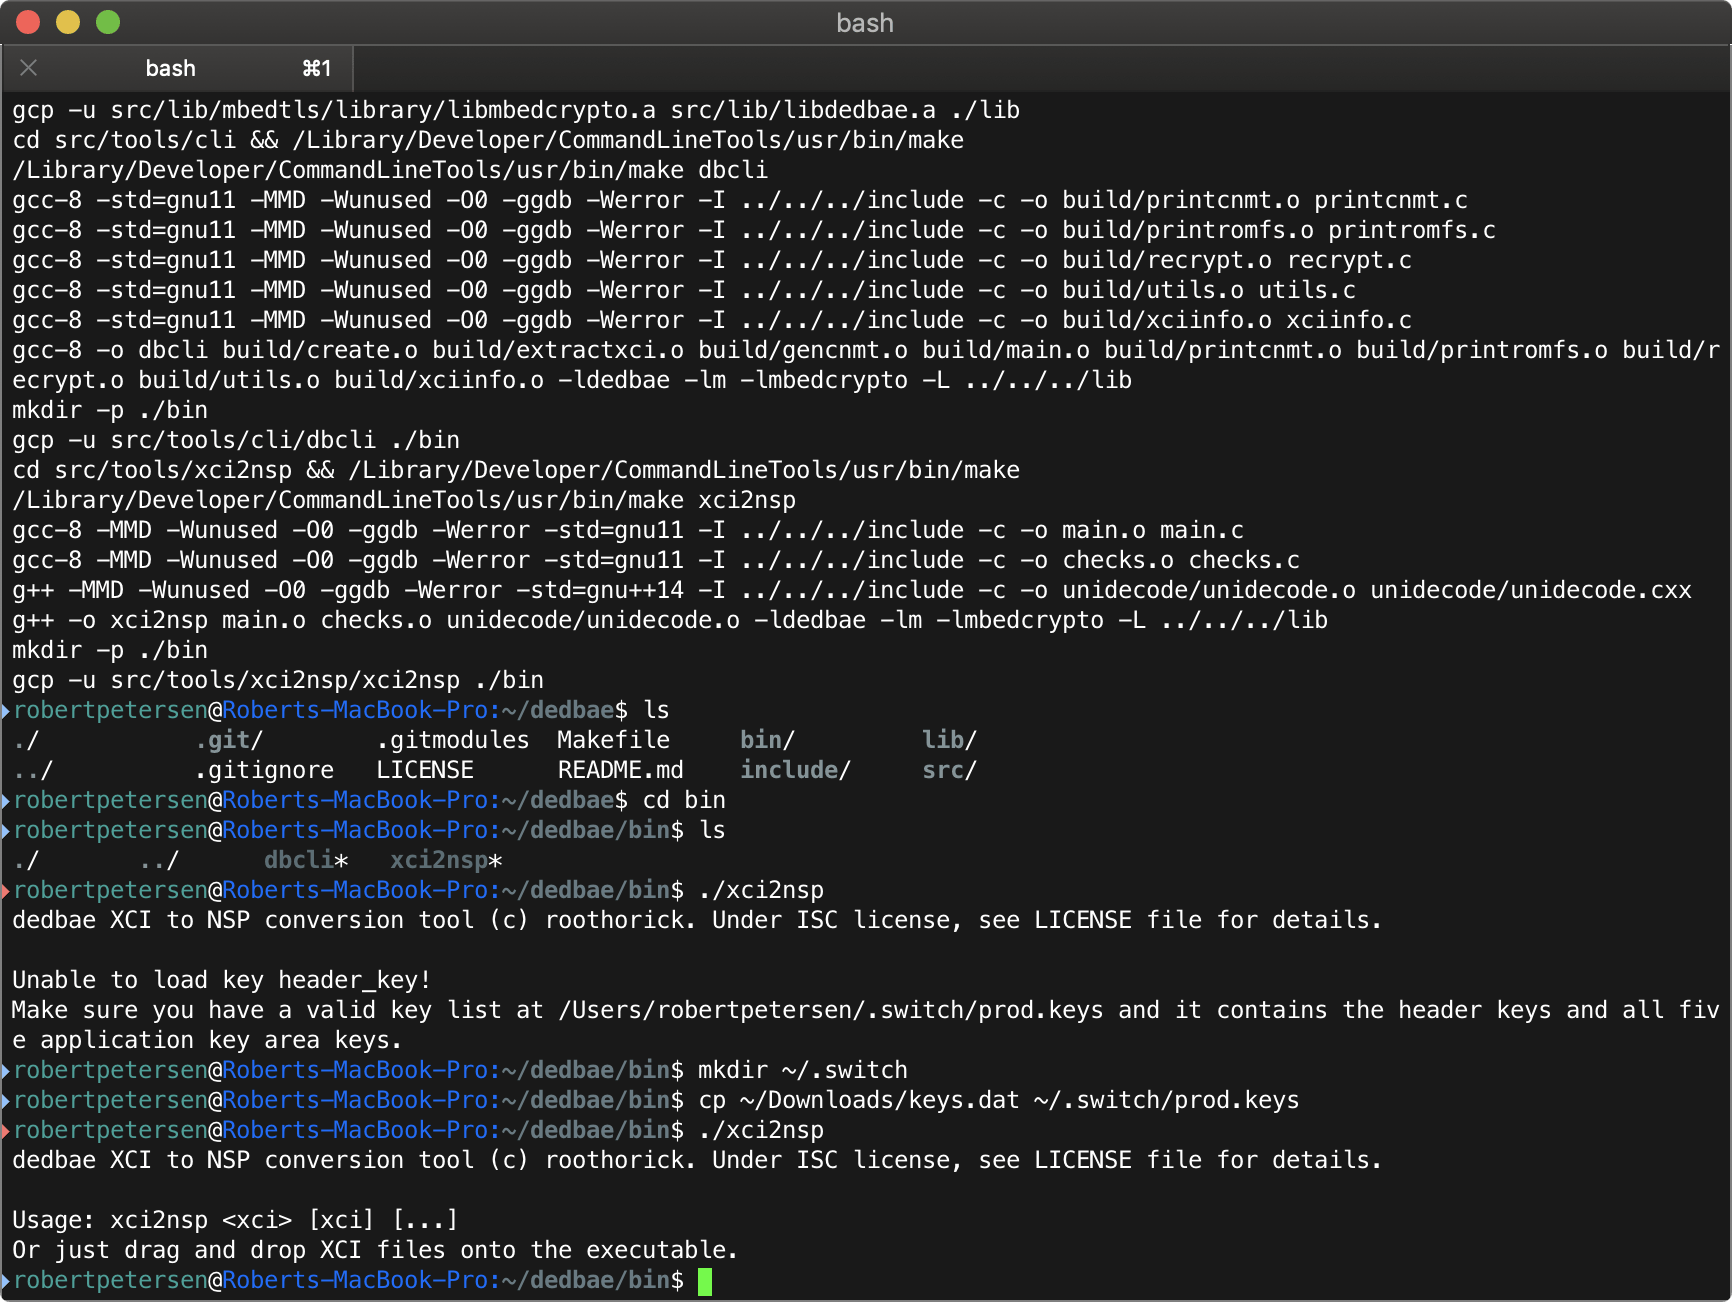This screenshot has height=1302, width=1732.
Task: Click the red window close button
Action: coord(28,22)
